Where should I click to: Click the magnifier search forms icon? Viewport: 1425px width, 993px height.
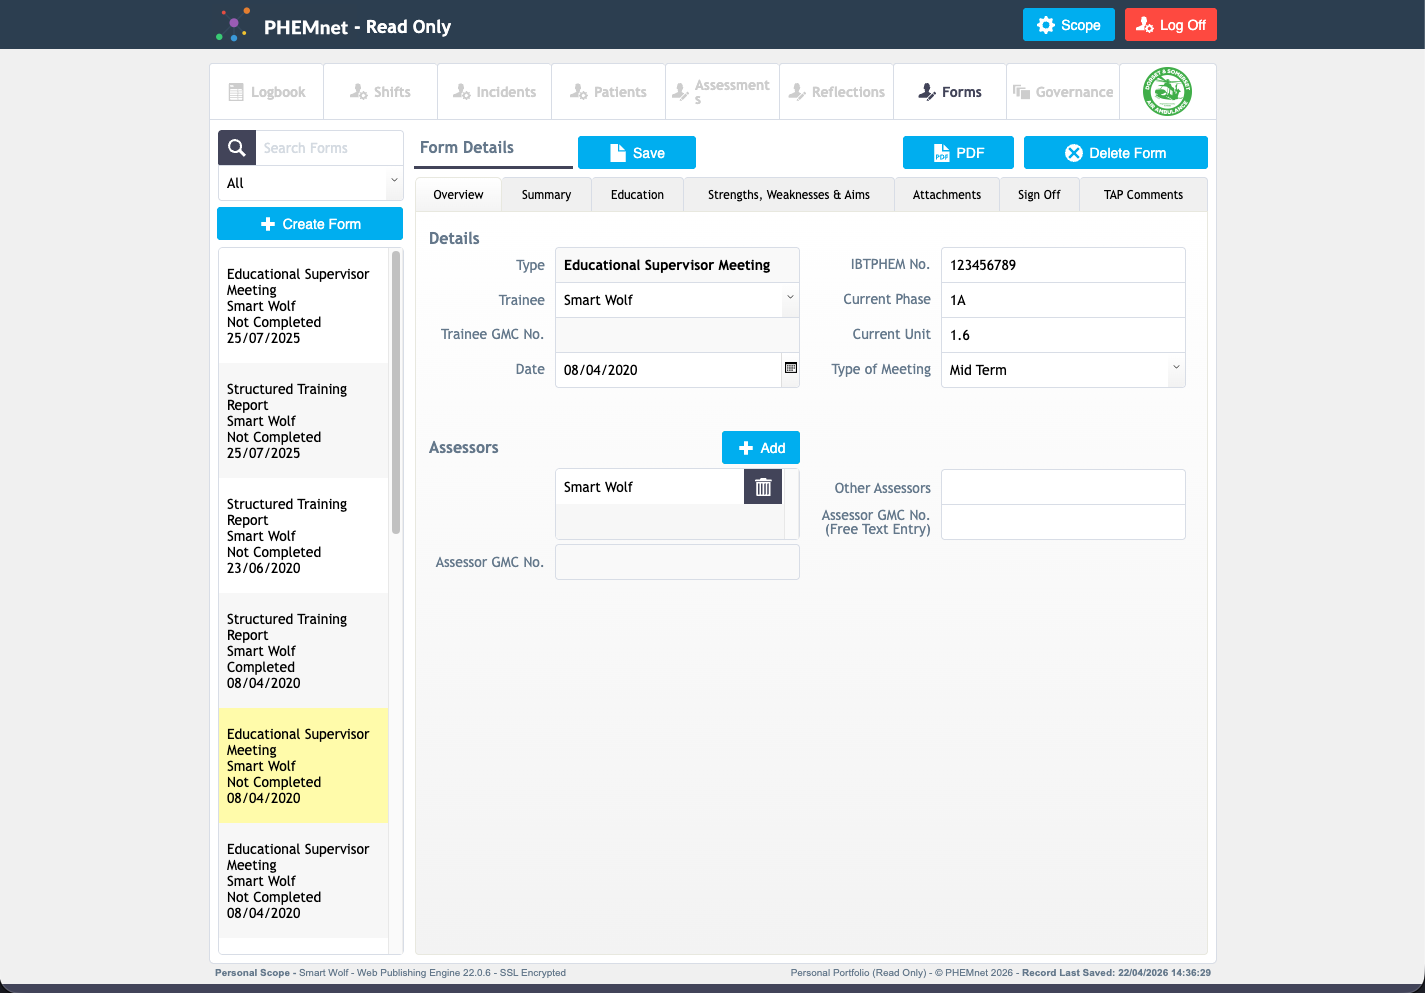[237, 148]
